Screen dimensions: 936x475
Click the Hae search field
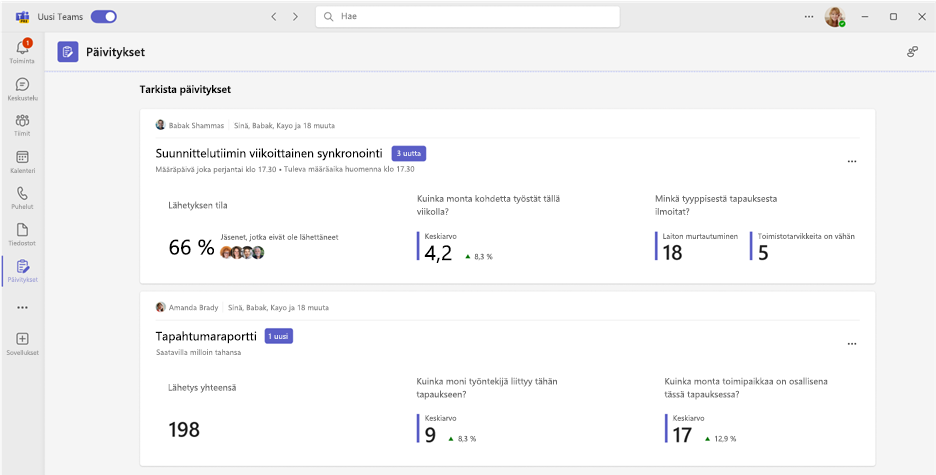point(467,17)
